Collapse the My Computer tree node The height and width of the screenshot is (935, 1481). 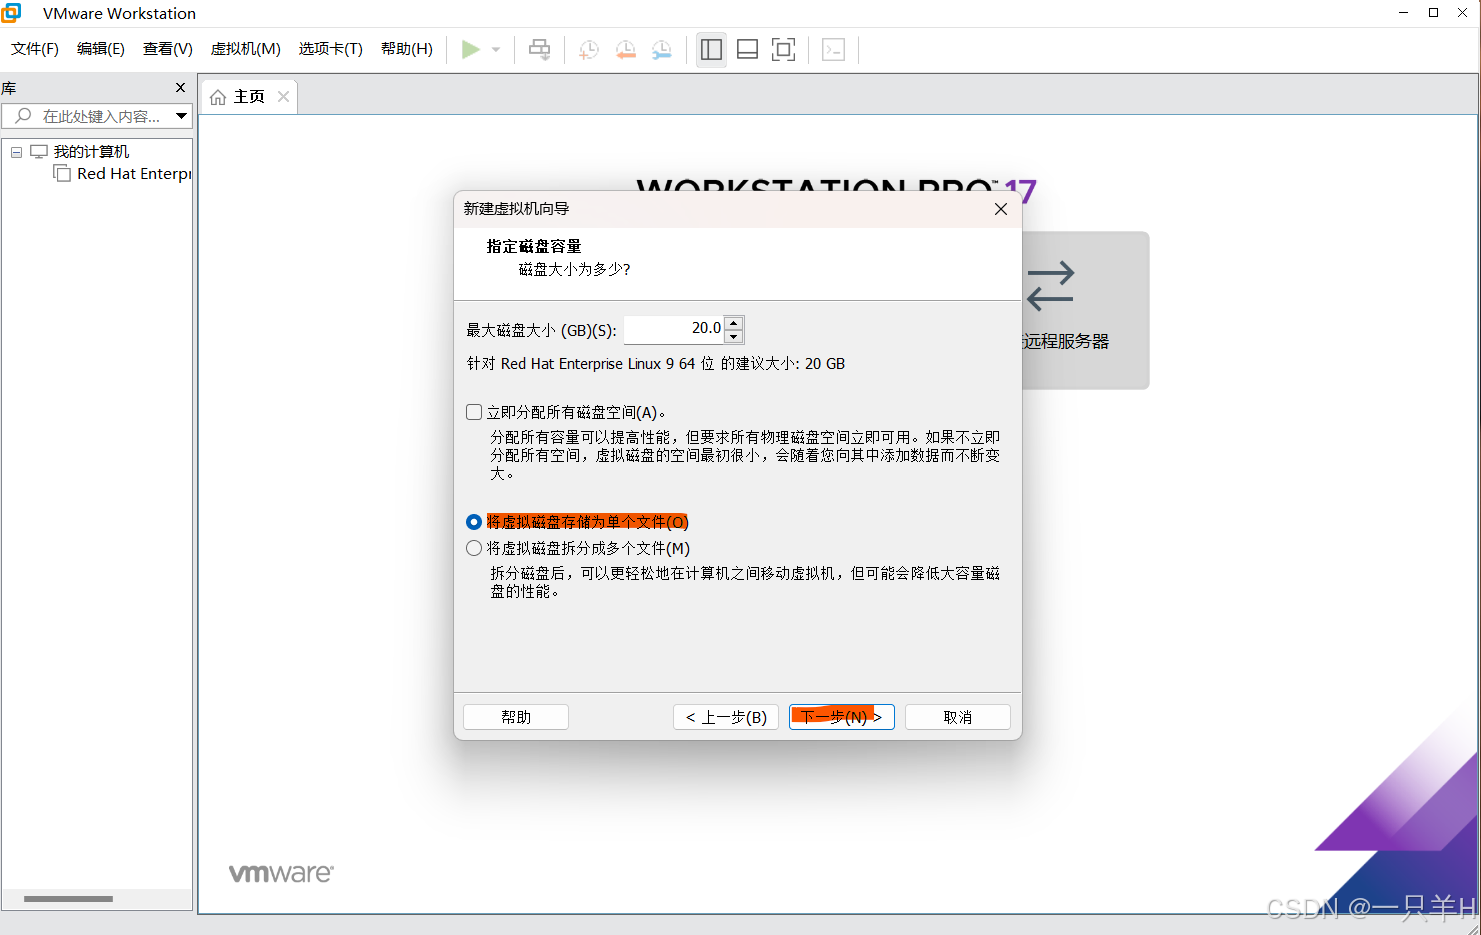tap(16, 152)
